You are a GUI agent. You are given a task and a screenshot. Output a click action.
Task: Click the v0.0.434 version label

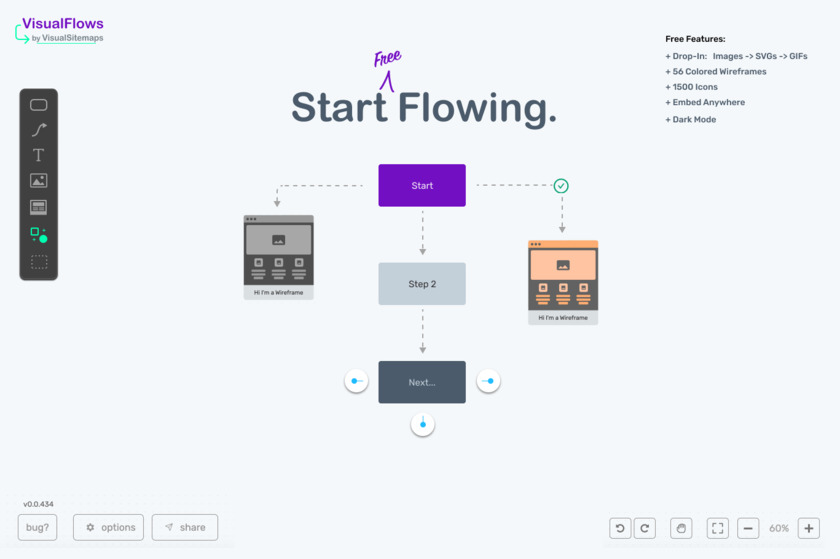click(x=39, y=504)
